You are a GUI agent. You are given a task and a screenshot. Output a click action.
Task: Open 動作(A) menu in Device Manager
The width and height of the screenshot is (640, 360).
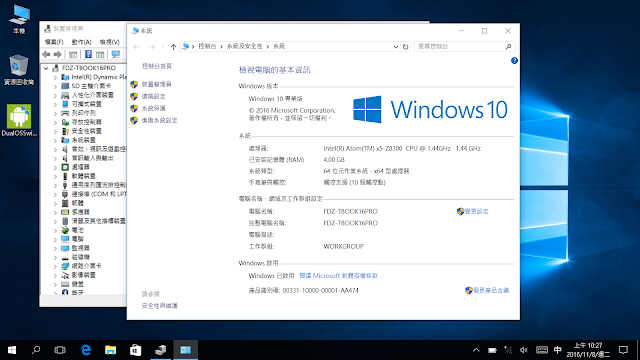[x=81, y=42]
